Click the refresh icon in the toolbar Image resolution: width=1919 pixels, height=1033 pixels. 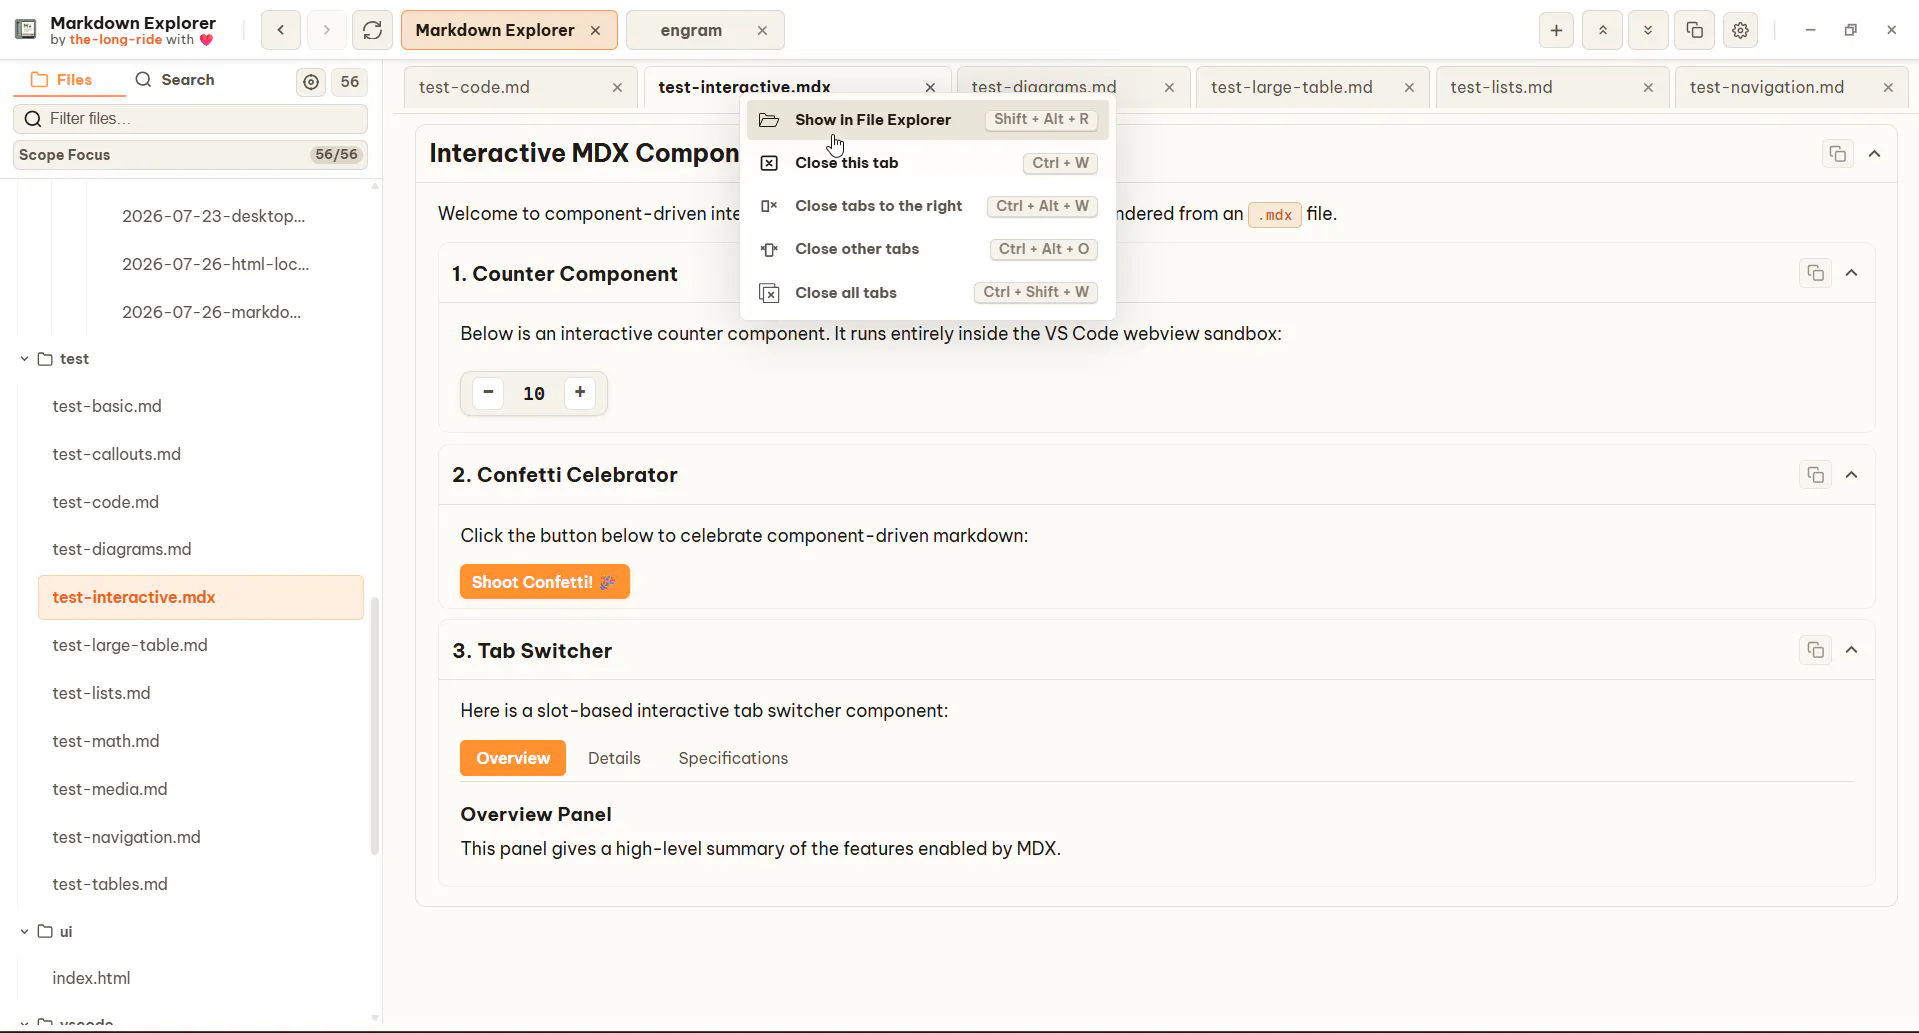coord(372,30)
